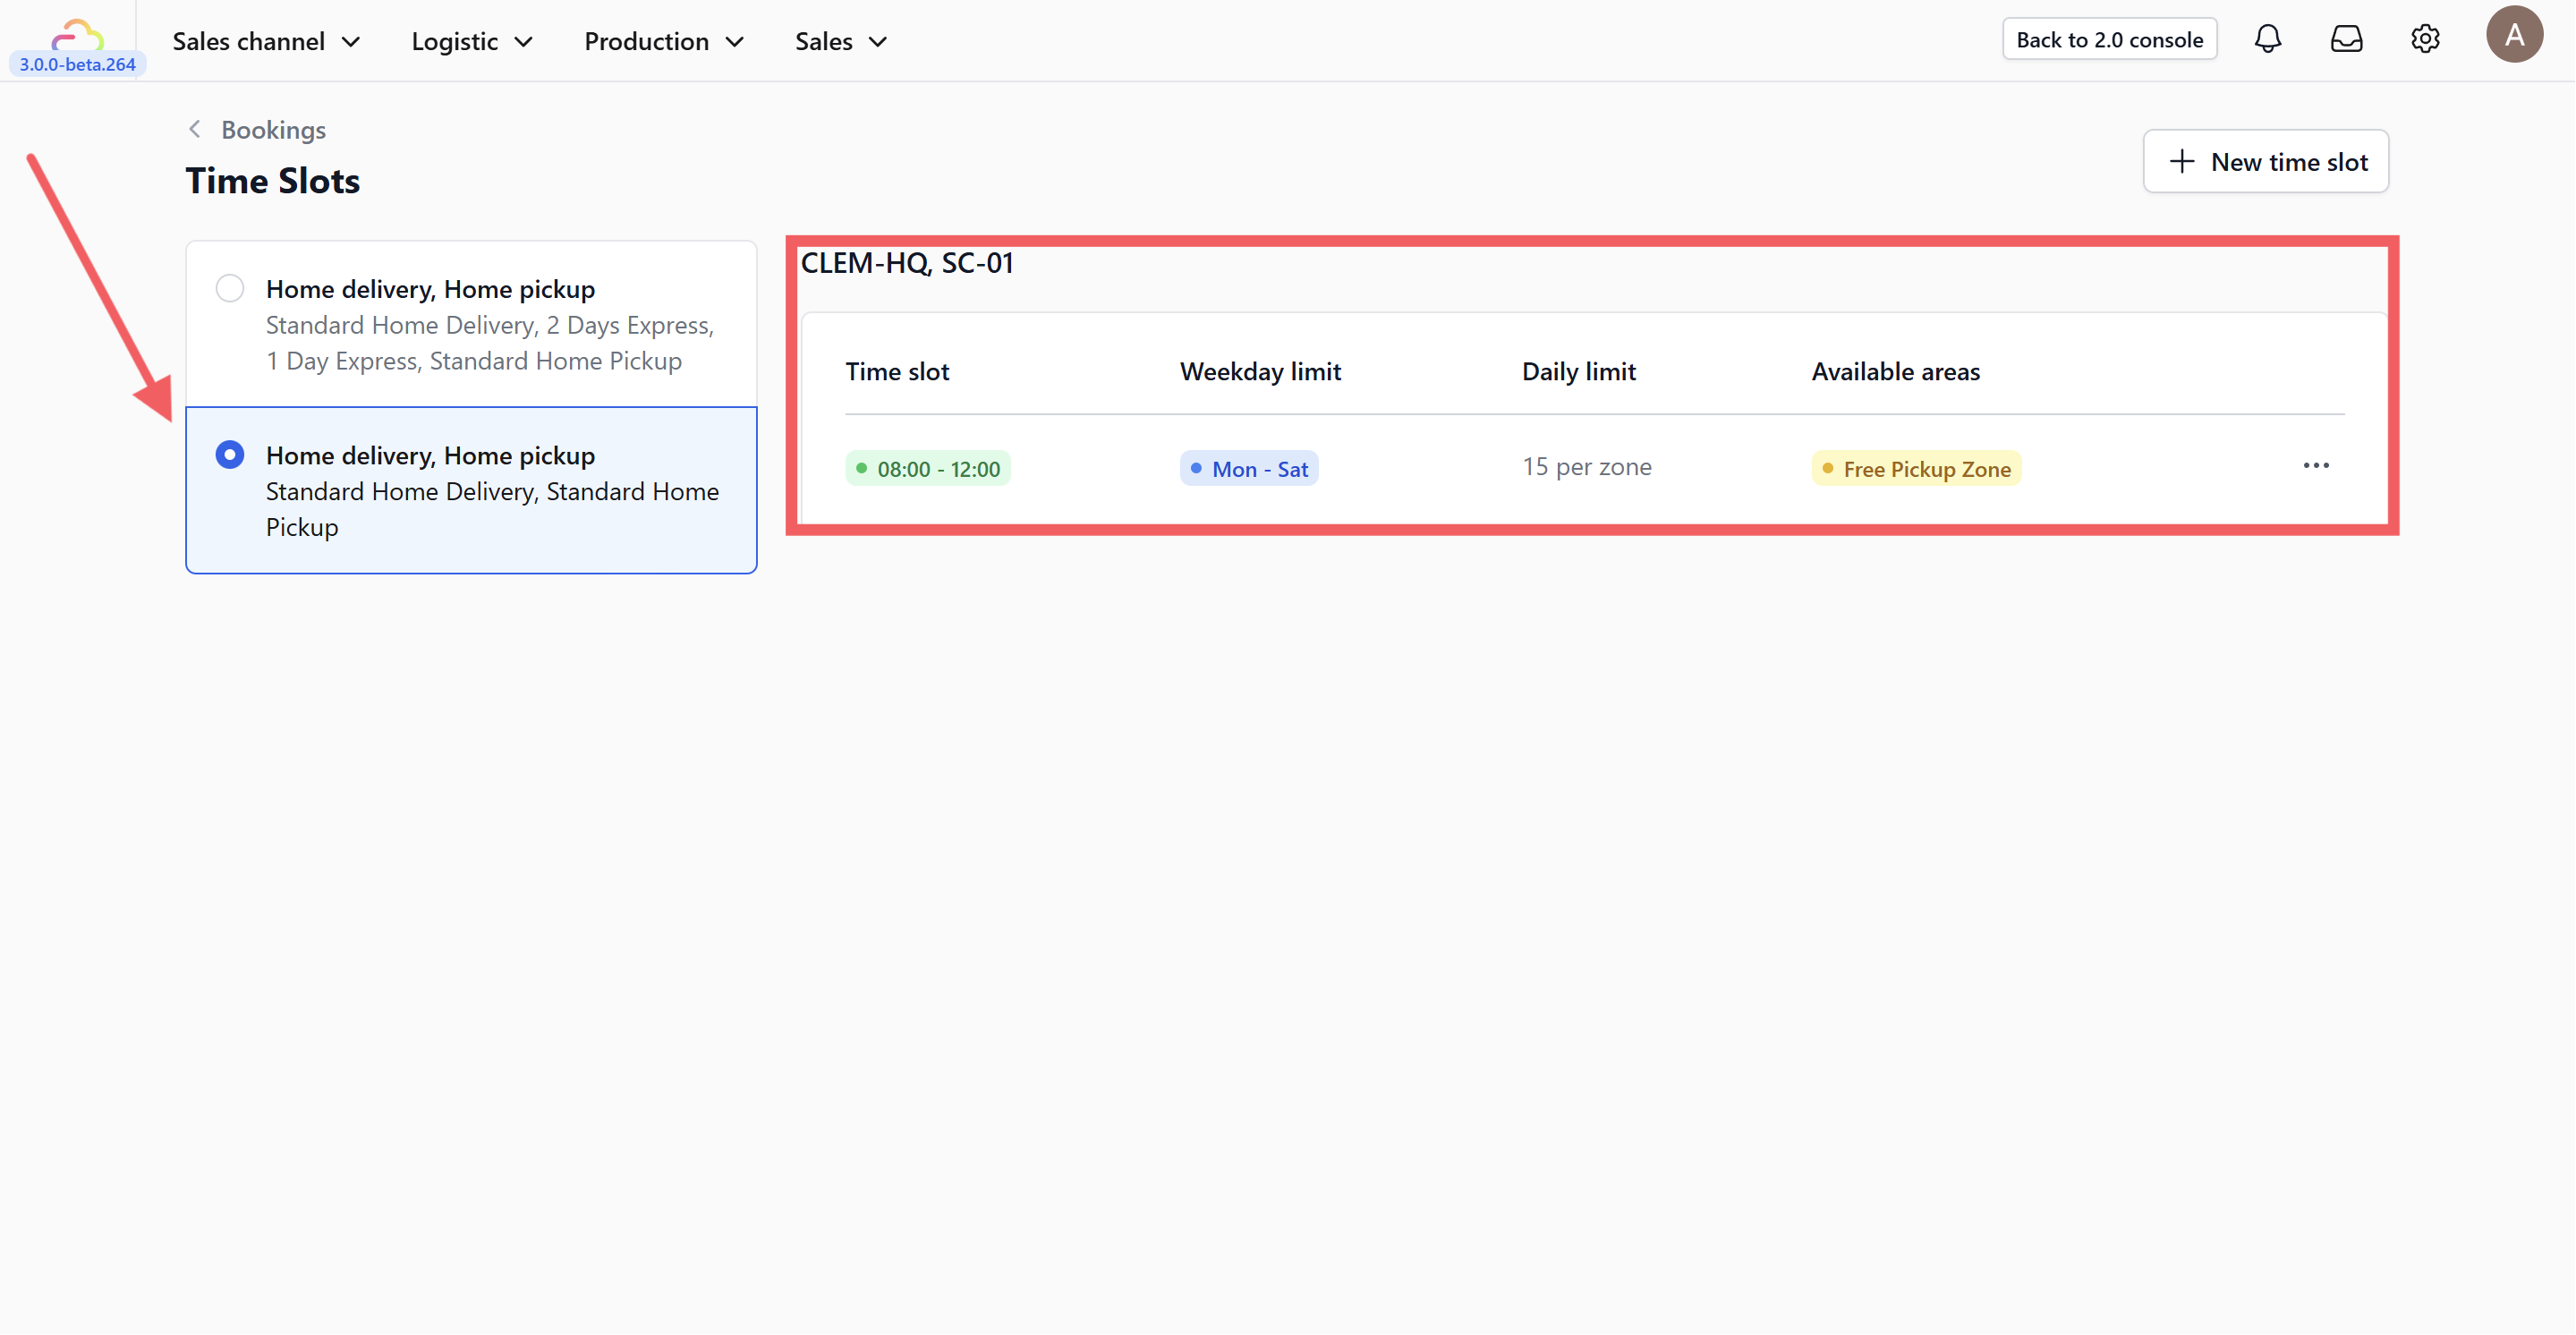The image size is (2576, 1335).
Task: Open the settings gear icon
Action: coord(2424,39)
